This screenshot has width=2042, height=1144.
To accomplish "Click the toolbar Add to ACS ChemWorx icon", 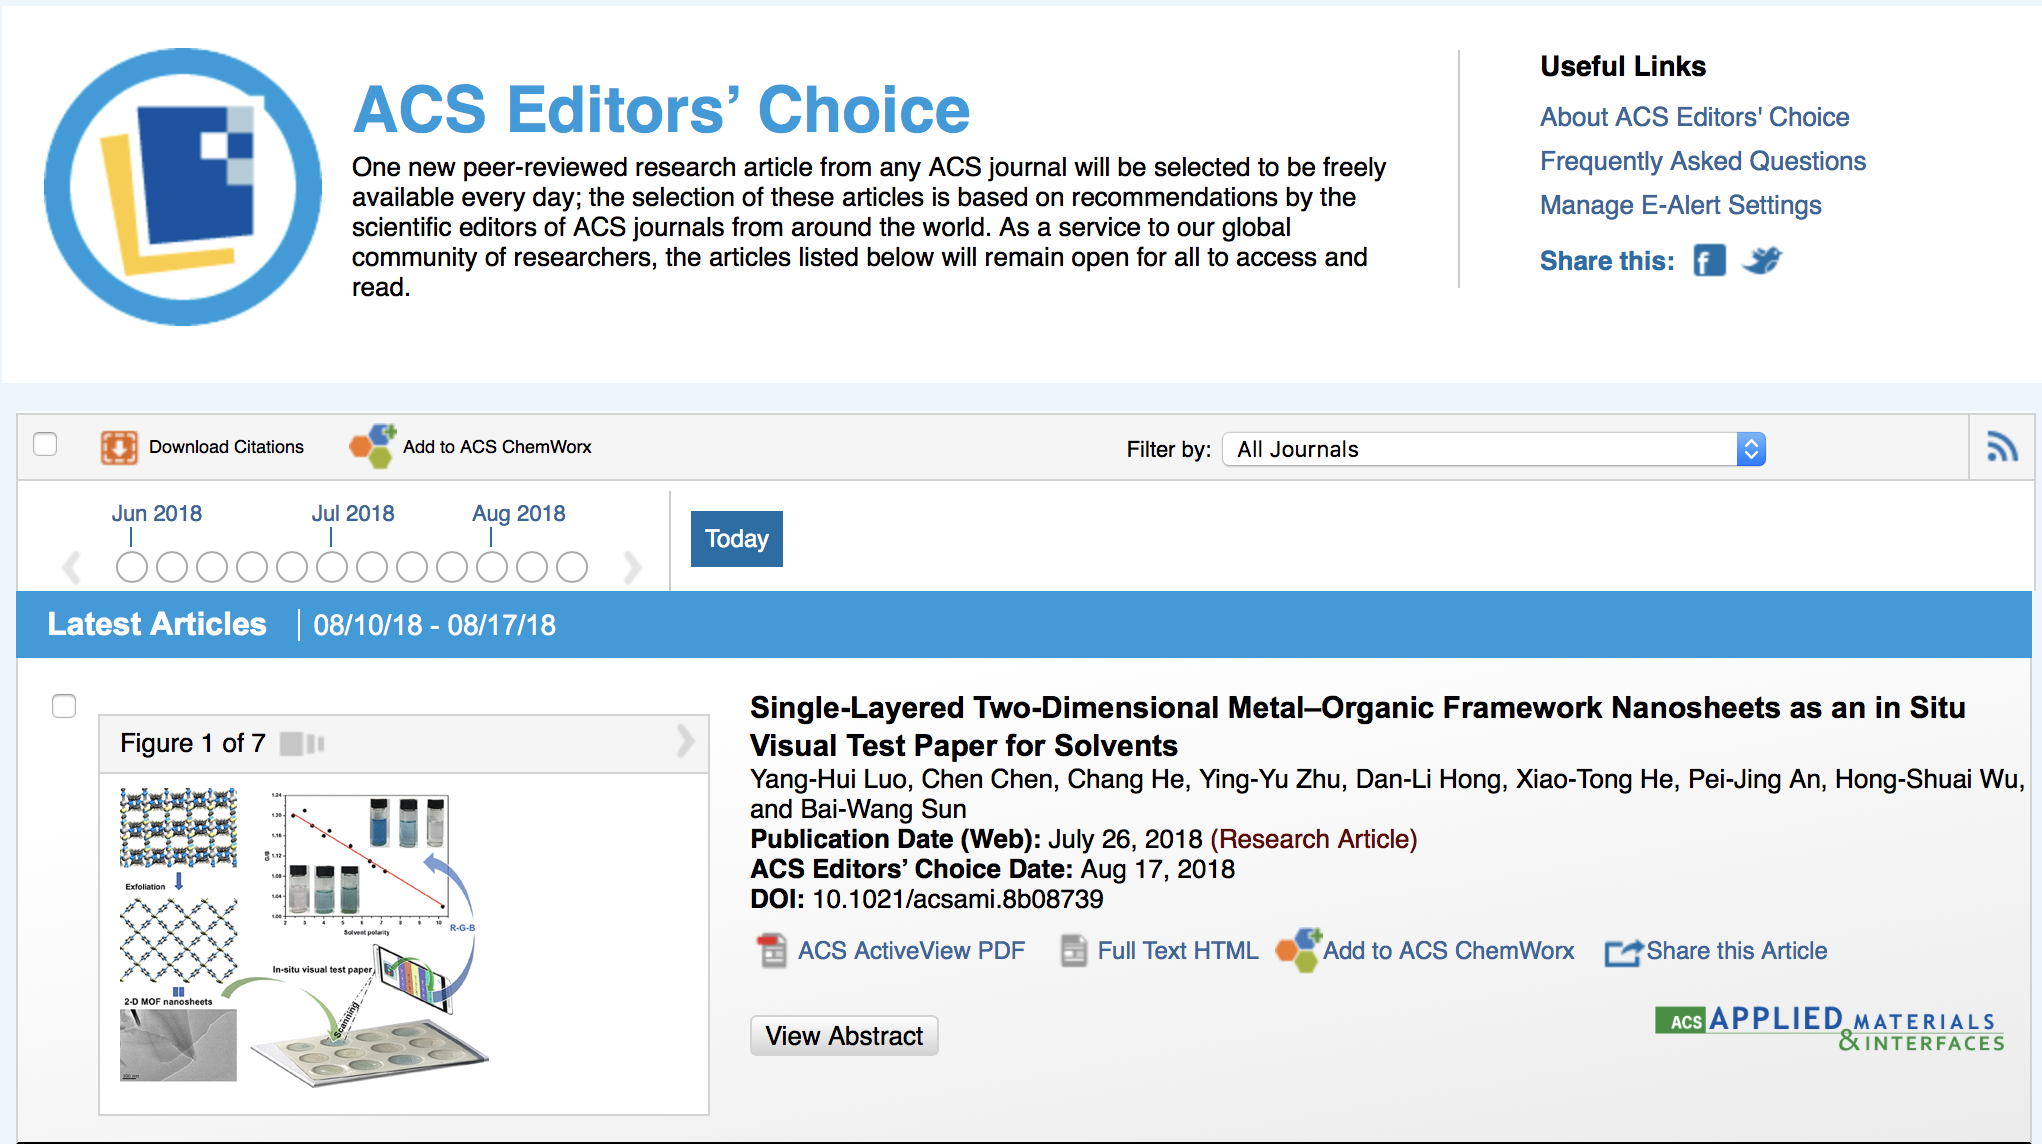I will point(373,446).
